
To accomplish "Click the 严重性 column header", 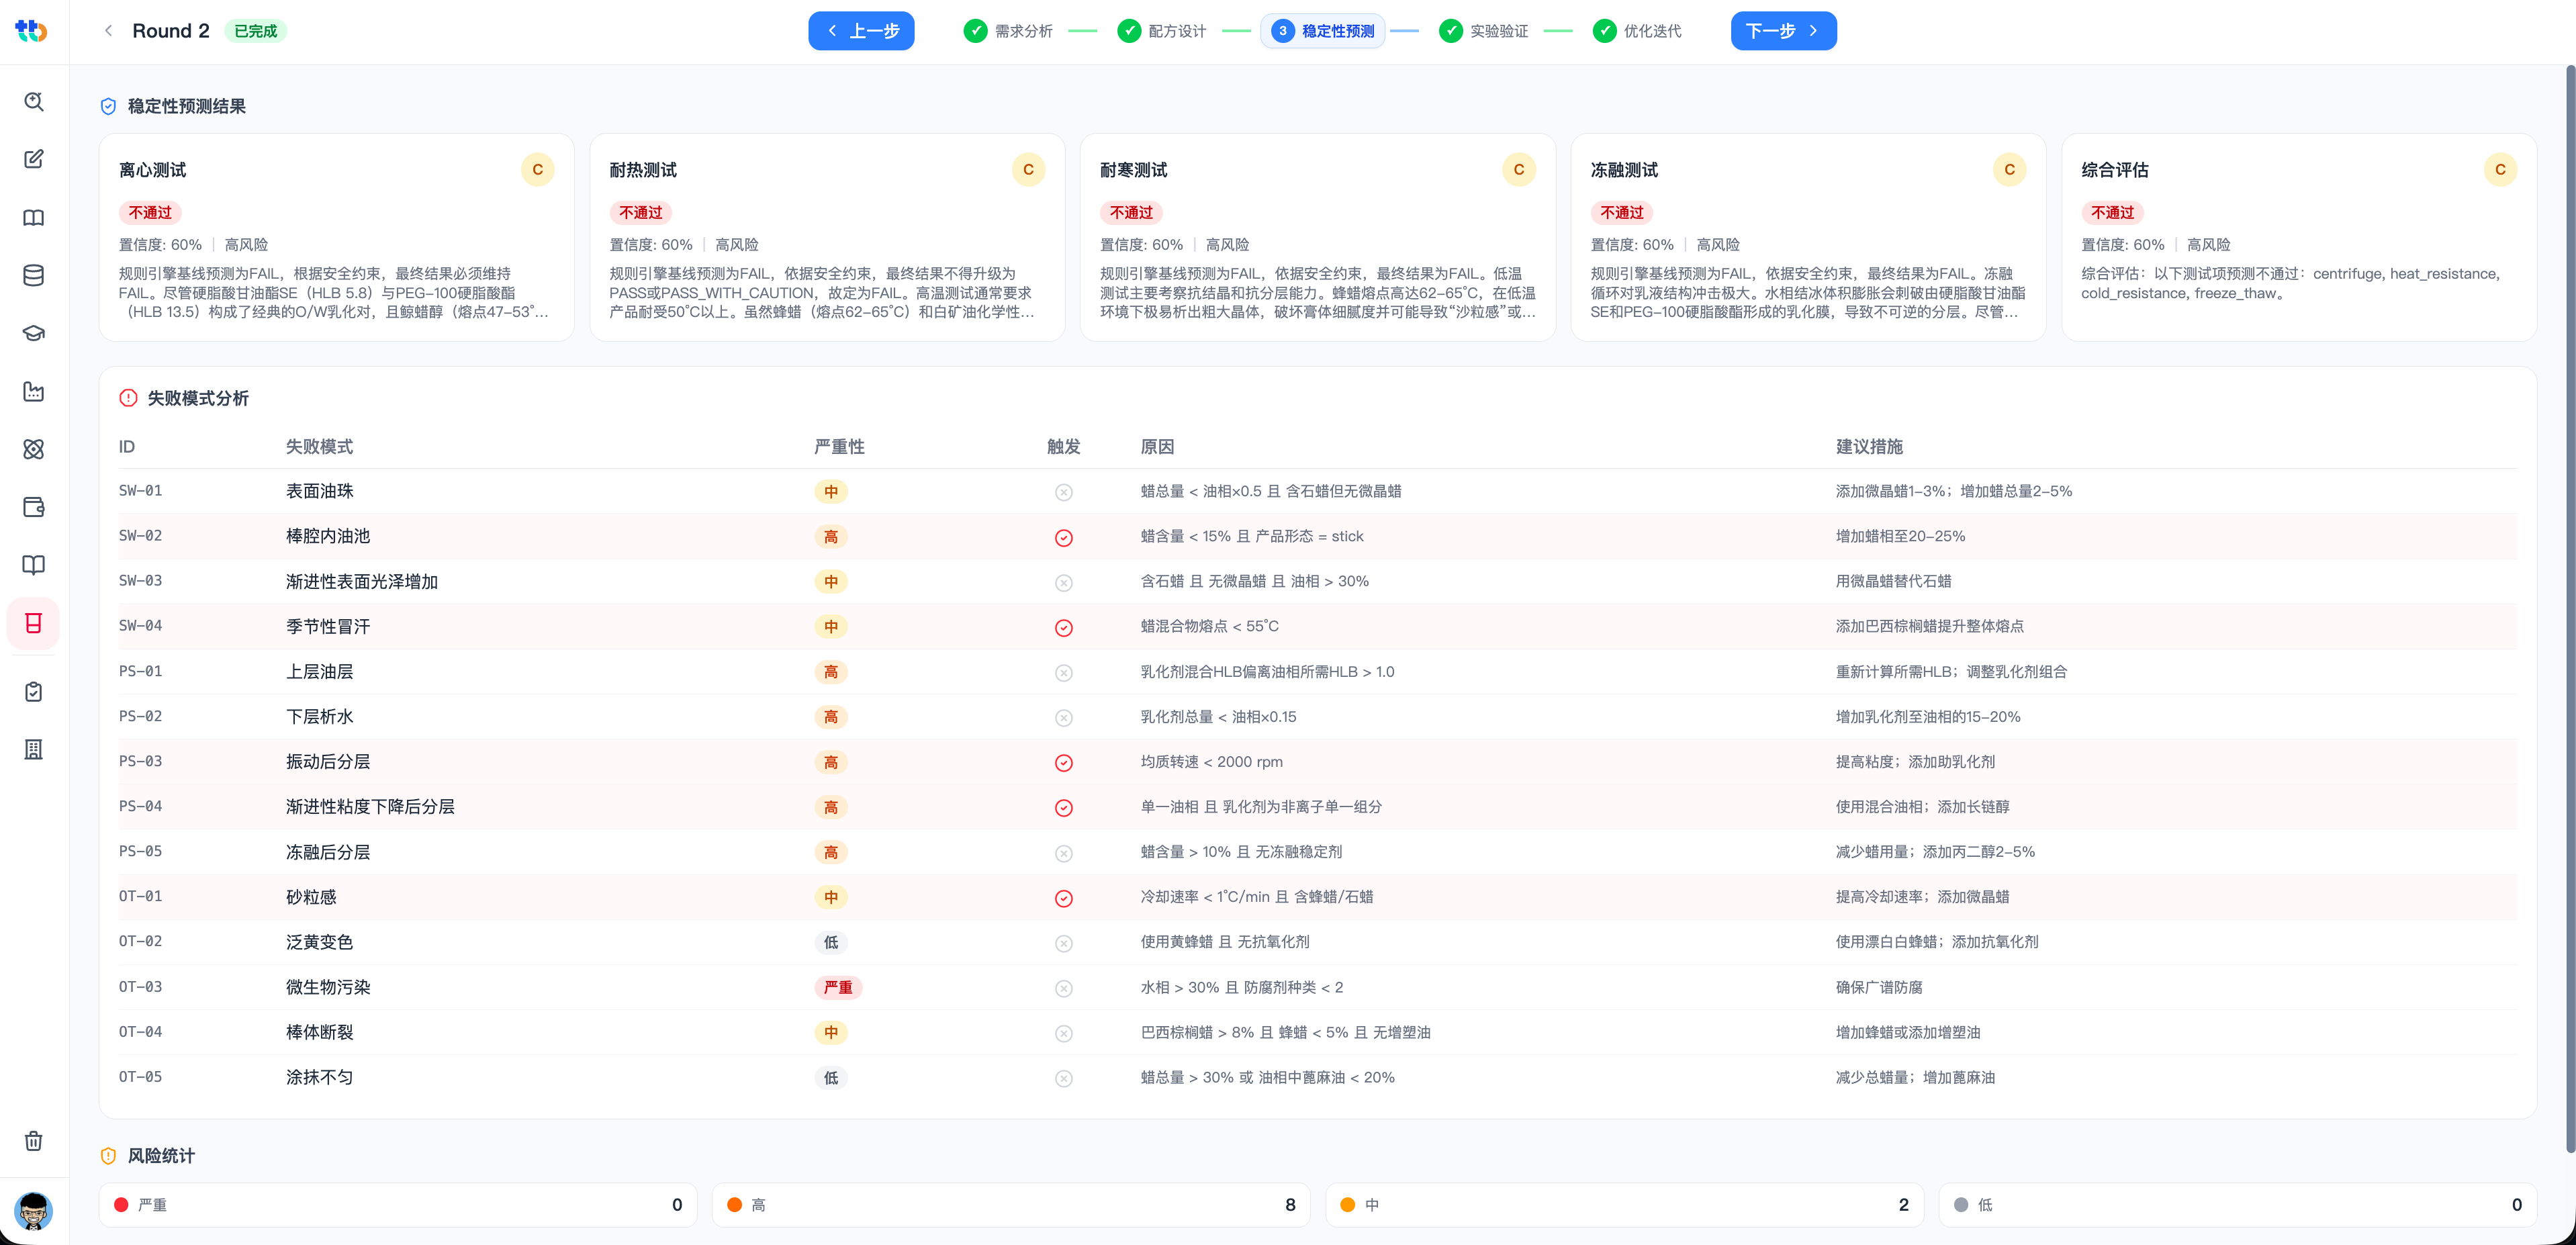I will [x=839, y=446].
